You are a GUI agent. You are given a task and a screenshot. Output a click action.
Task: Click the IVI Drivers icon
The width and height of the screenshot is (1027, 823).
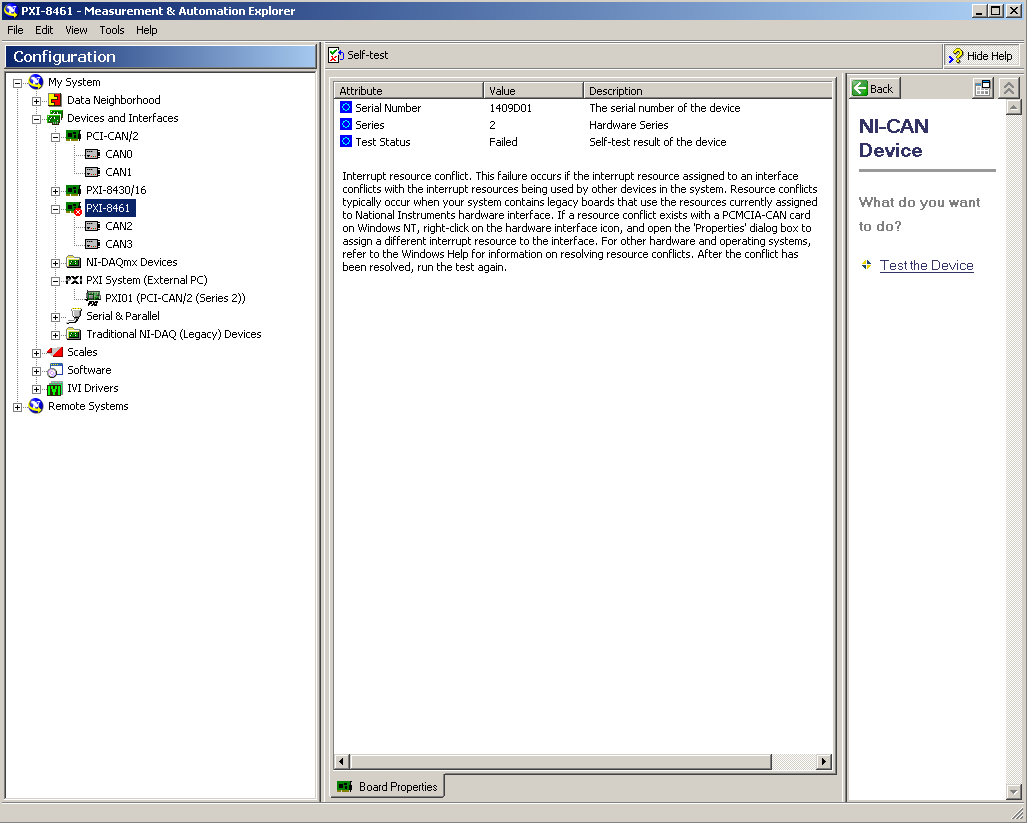tap(55, 388)
